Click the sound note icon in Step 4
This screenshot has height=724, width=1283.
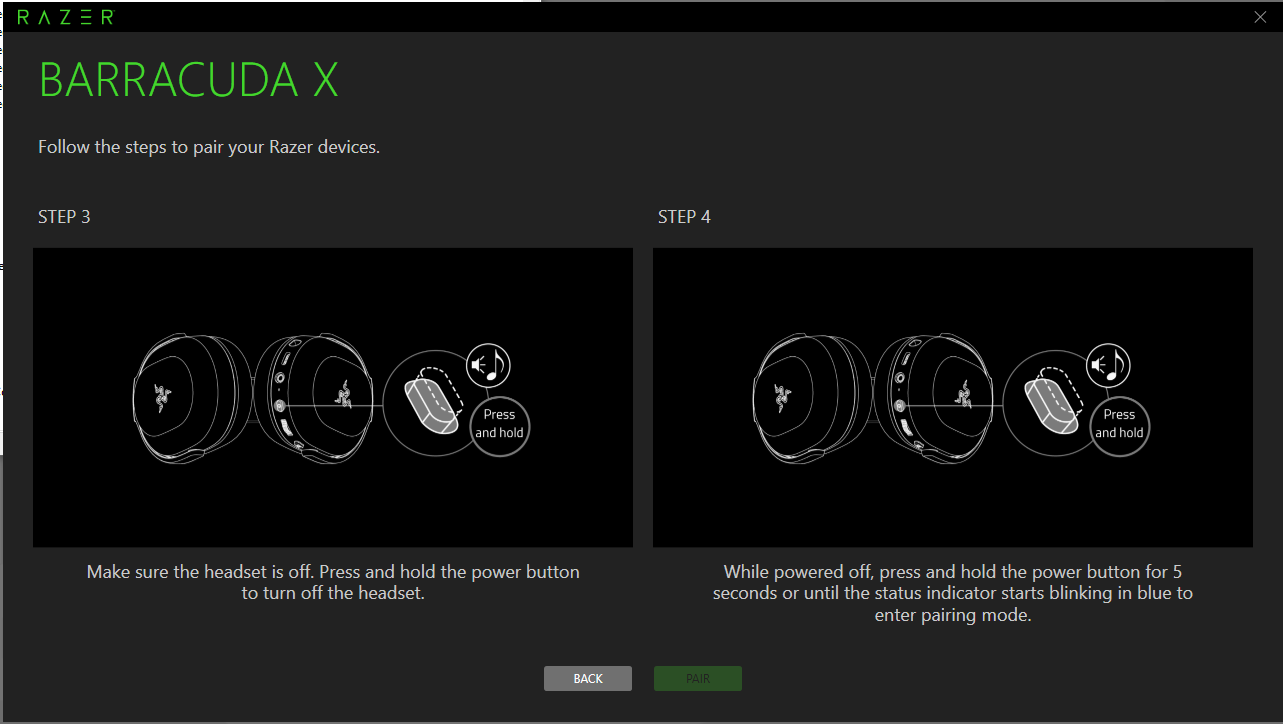[x=1108, y=366]
